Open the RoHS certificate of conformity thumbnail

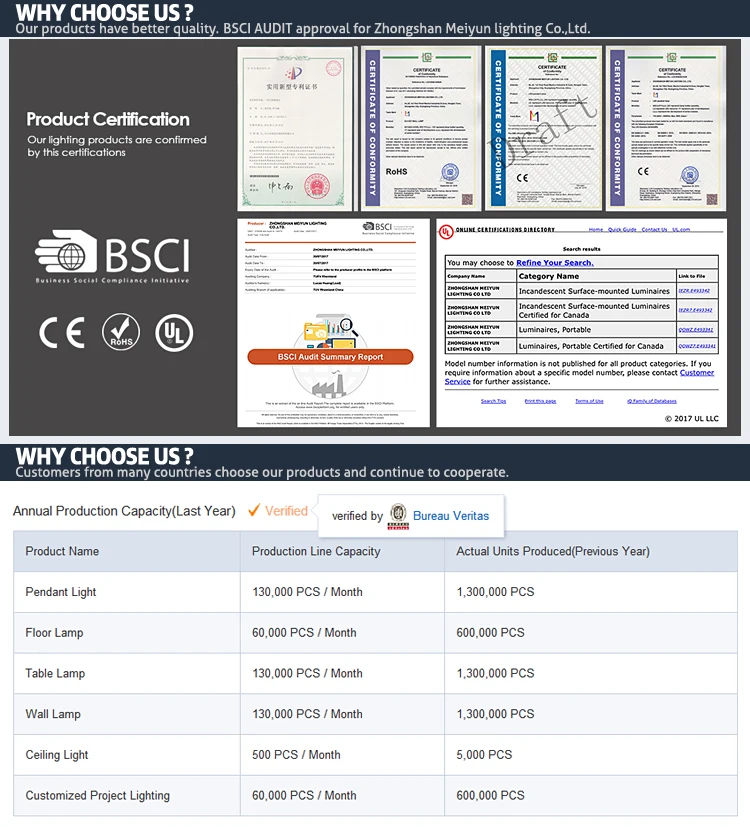point(421,129)
